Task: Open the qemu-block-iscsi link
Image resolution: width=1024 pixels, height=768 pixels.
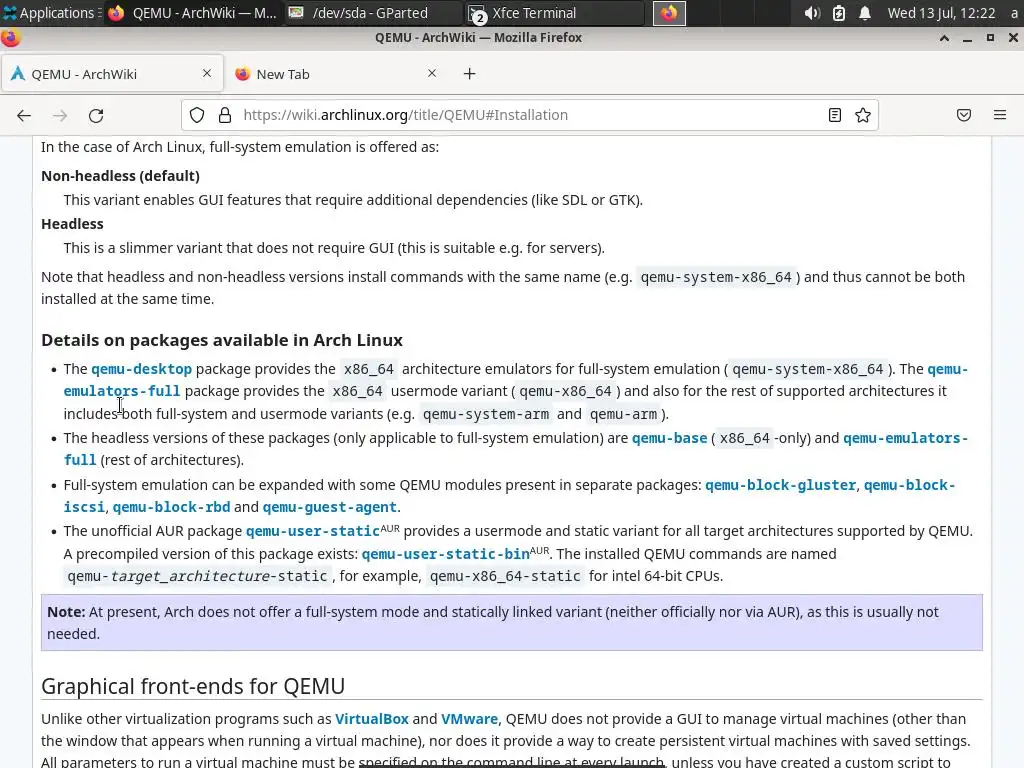Action: (x=909, y=485)
